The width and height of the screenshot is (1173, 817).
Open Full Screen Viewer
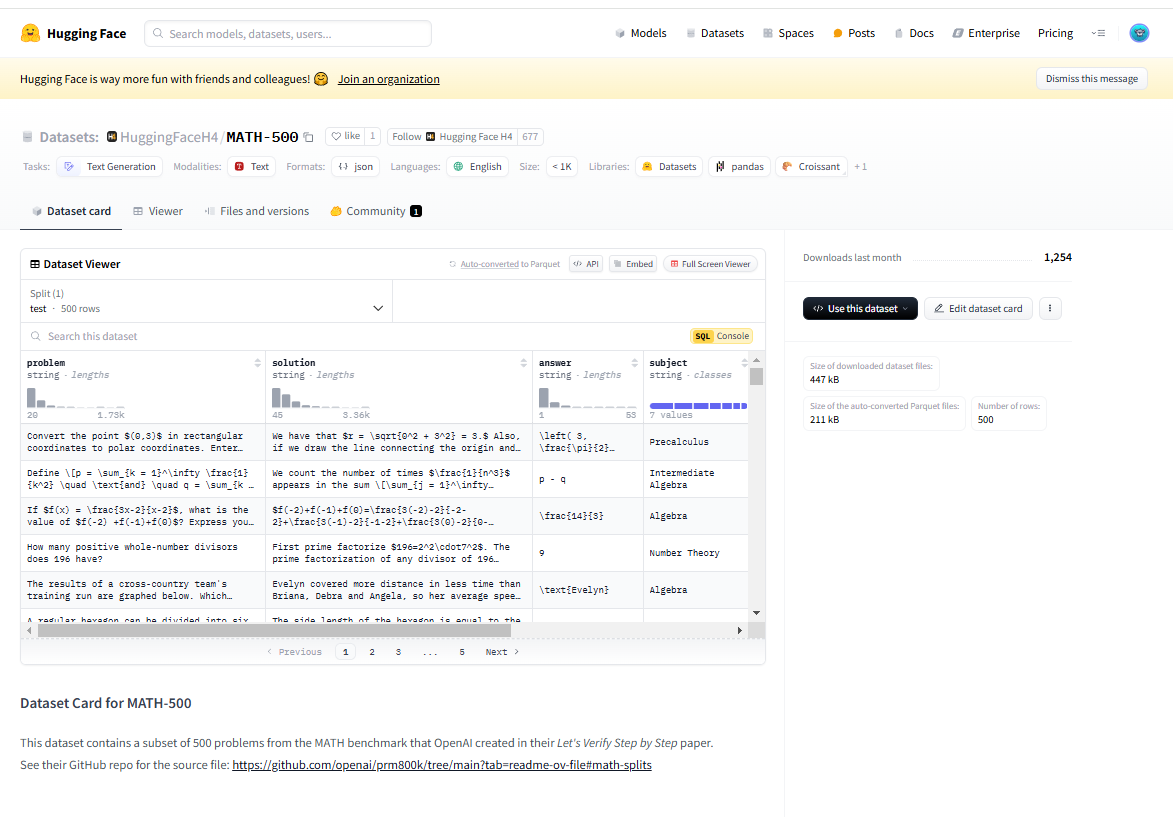(710, 264)
